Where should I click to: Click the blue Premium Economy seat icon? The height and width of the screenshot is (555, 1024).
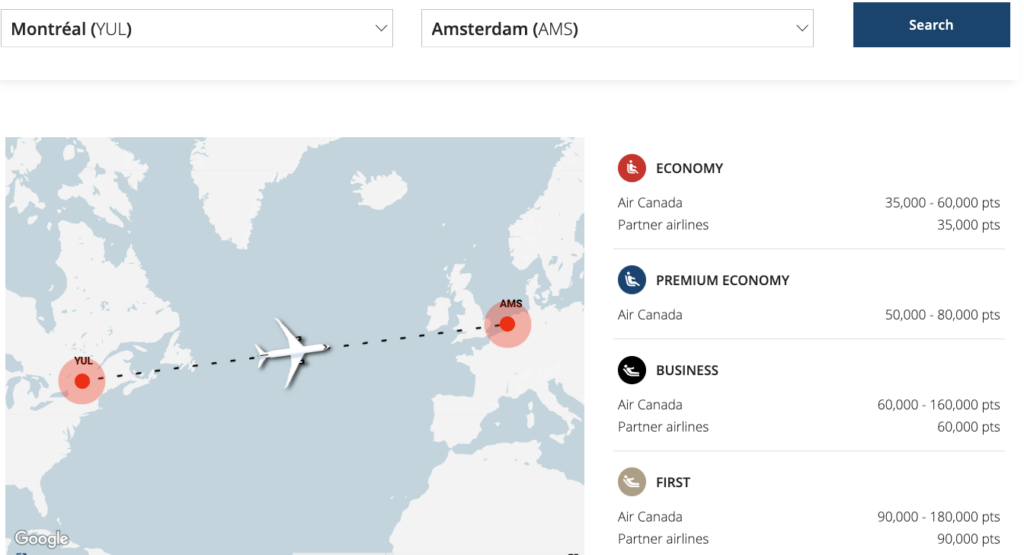coord(632,280)
